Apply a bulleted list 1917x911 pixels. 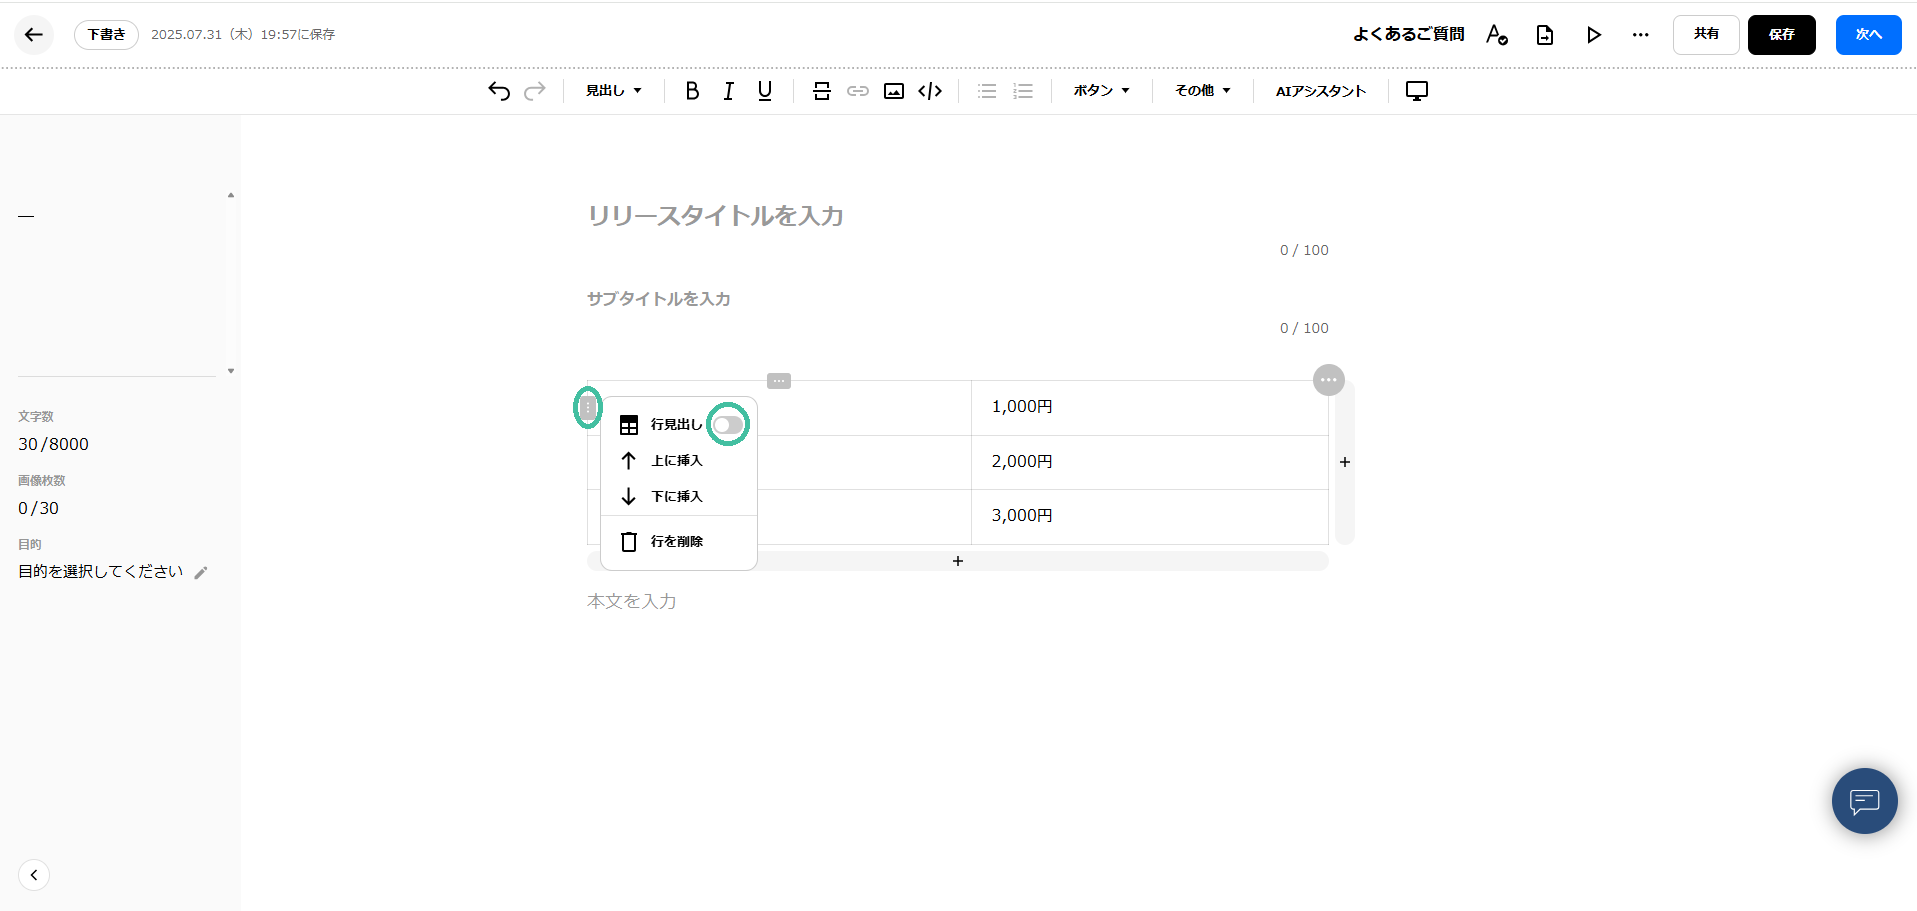pyautogui.click(x=986, y=90)
